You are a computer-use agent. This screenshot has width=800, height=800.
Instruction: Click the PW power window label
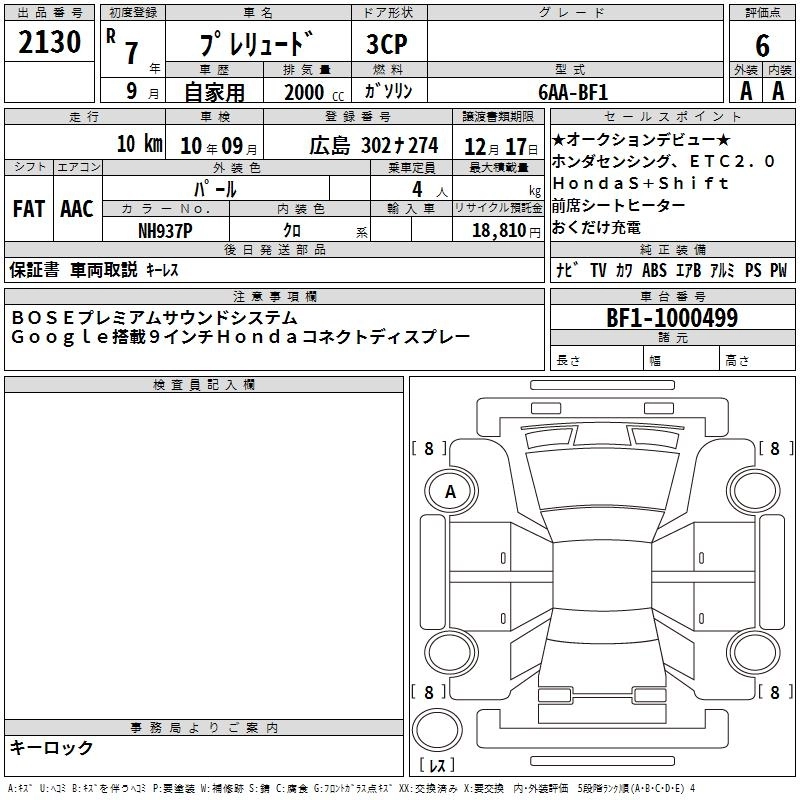pos(778,270)
